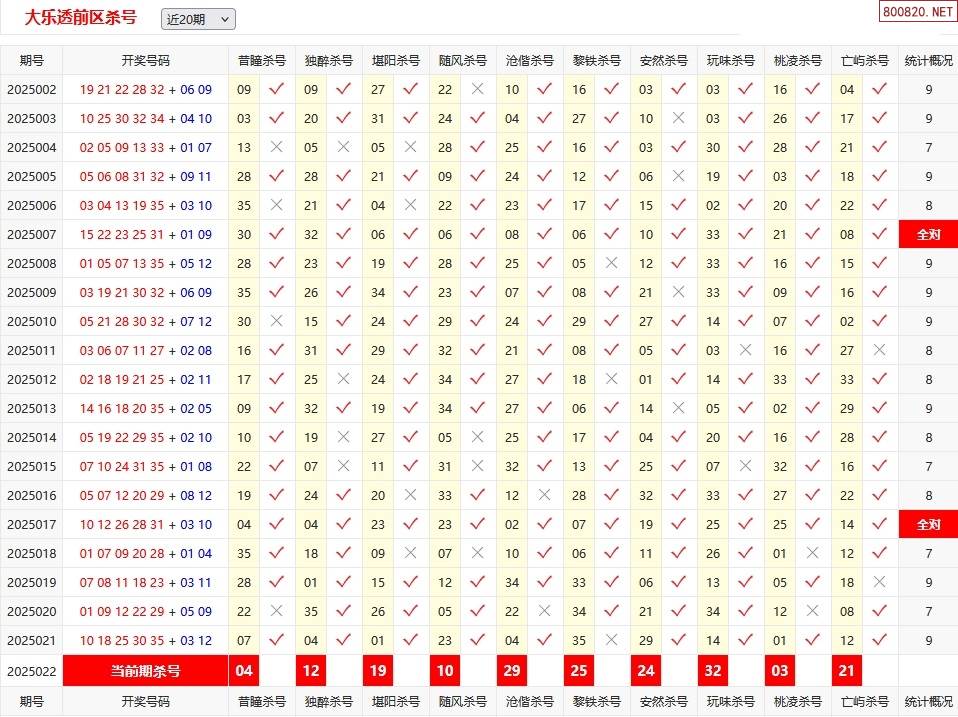958x717 pixels.
Task: Click issue number 2025022
Action: tap(32, 671)
